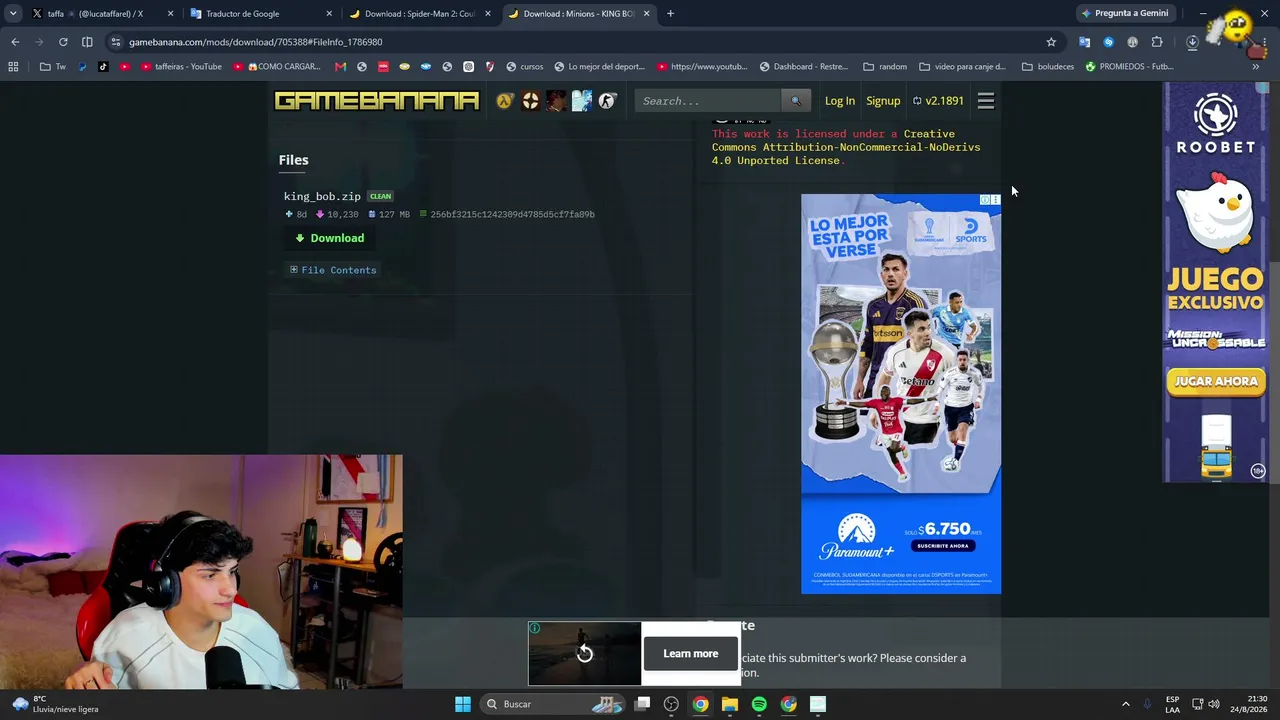Open Task View on the taskbar
The image size is (1280, 720).
[x=642, y=704]
